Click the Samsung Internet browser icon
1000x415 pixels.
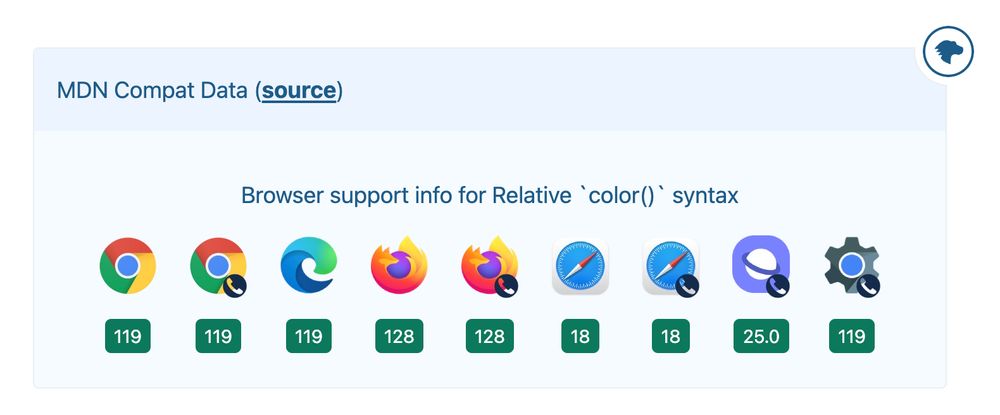point(761,266)
